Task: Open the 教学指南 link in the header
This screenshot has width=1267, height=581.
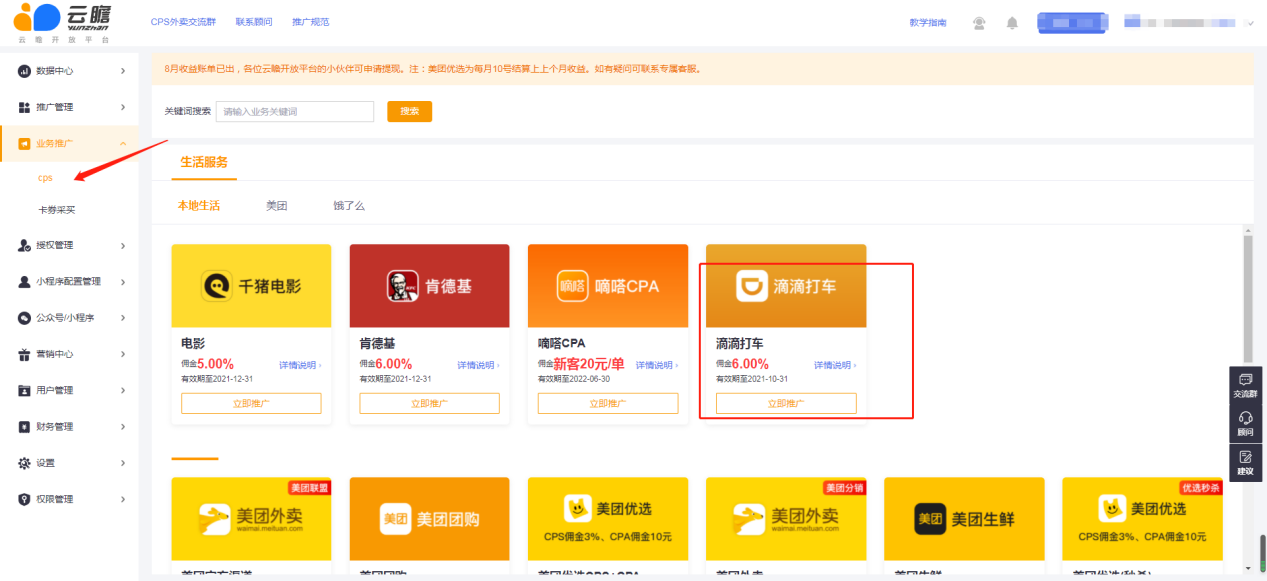Action: [928, 22]
